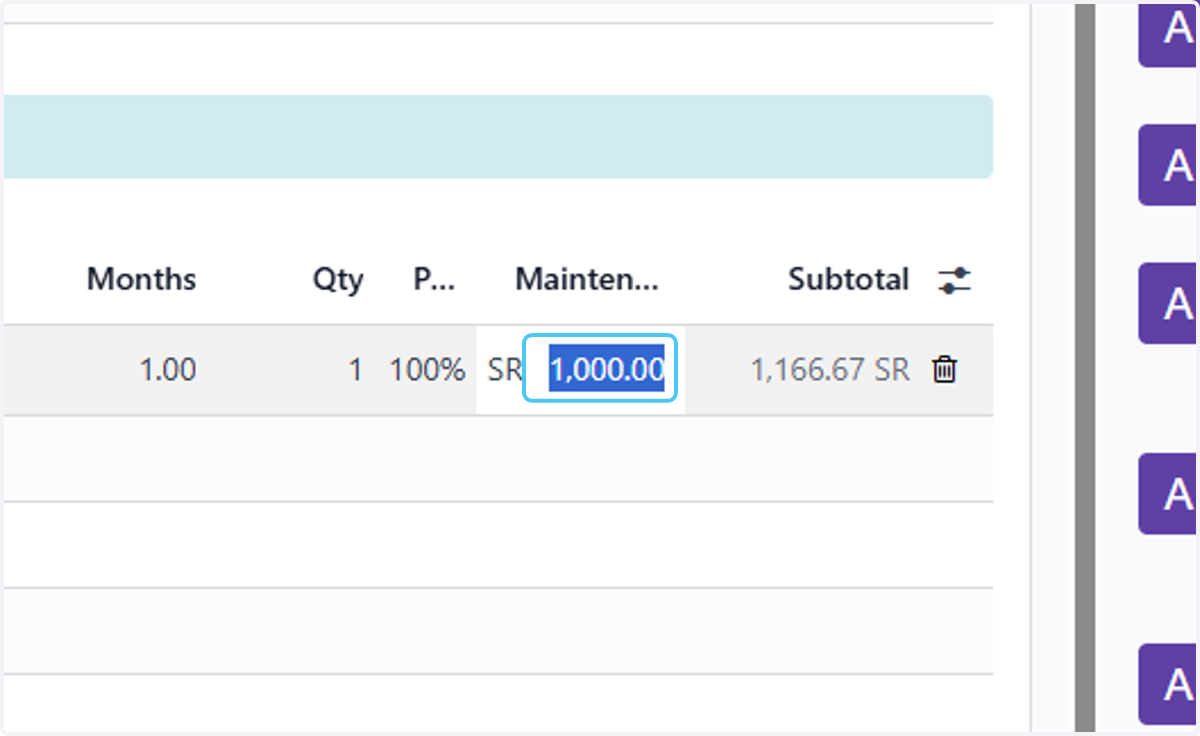1200x736 pixels.
Task: Click the Qty column header
Action: point(338,279)
